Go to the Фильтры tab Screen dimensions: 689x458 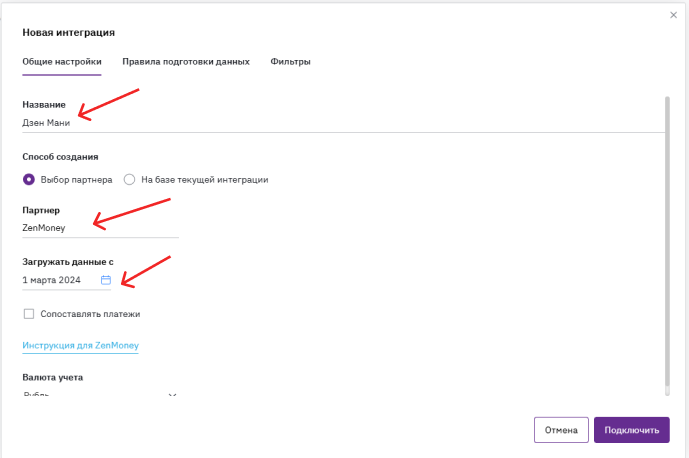(290, 62)
